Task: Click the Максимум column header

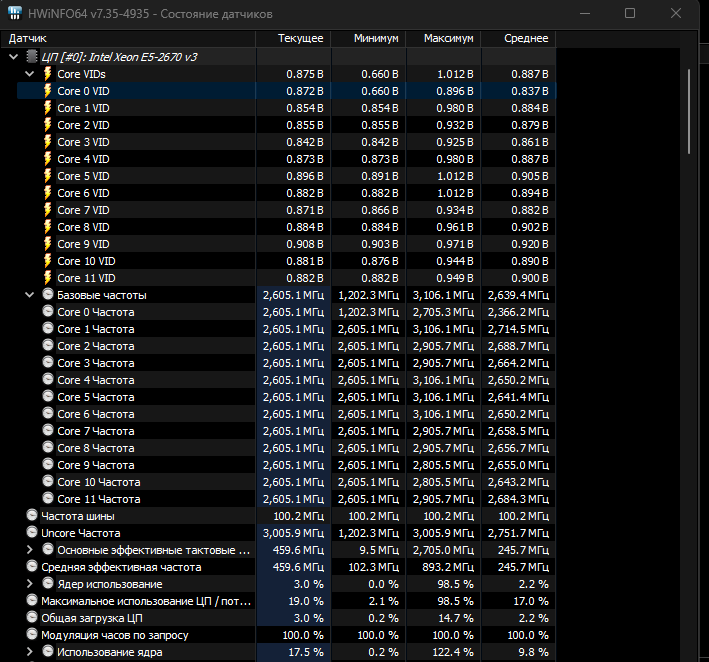Action: pyautogui.click(x=443, y=38)
